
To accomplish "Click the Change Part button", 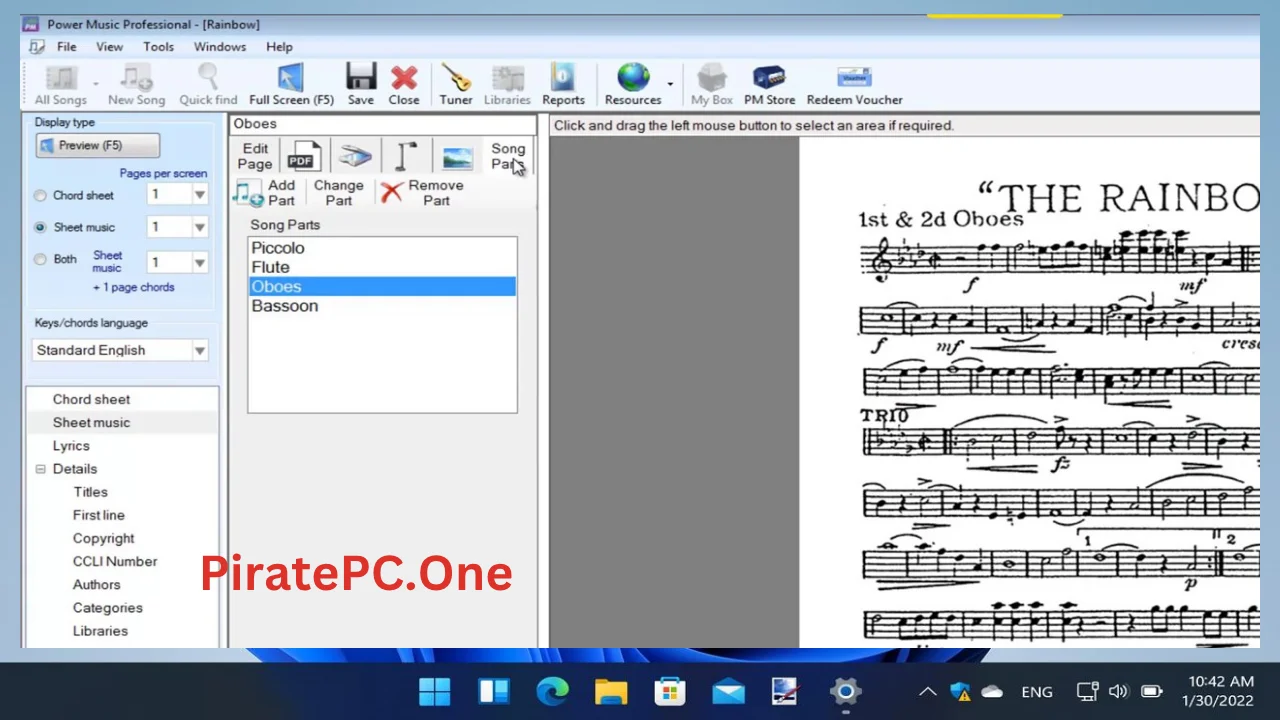I will tap(338, 192).
